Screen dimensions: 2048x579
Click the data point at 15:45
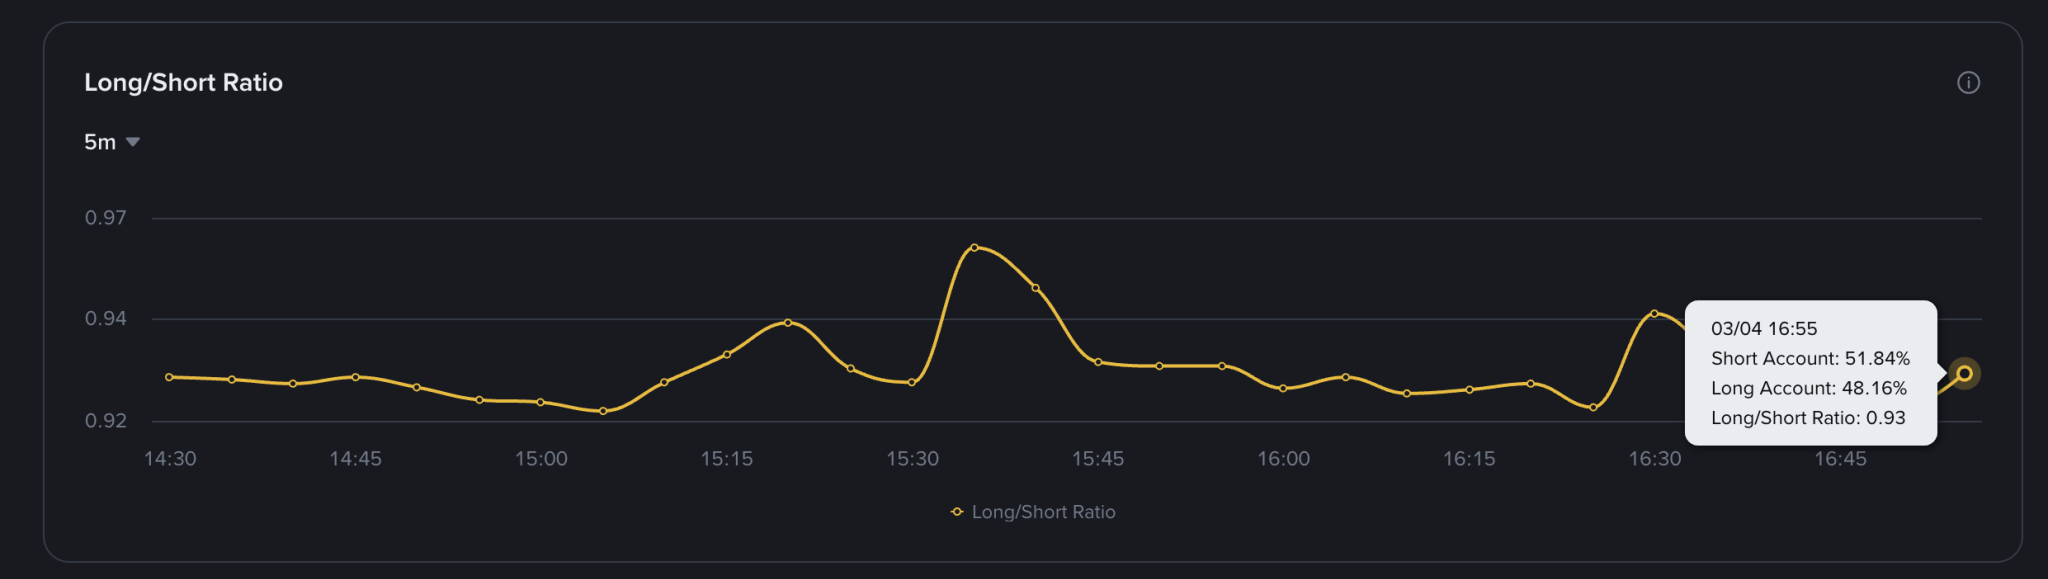coord(1098,362)
